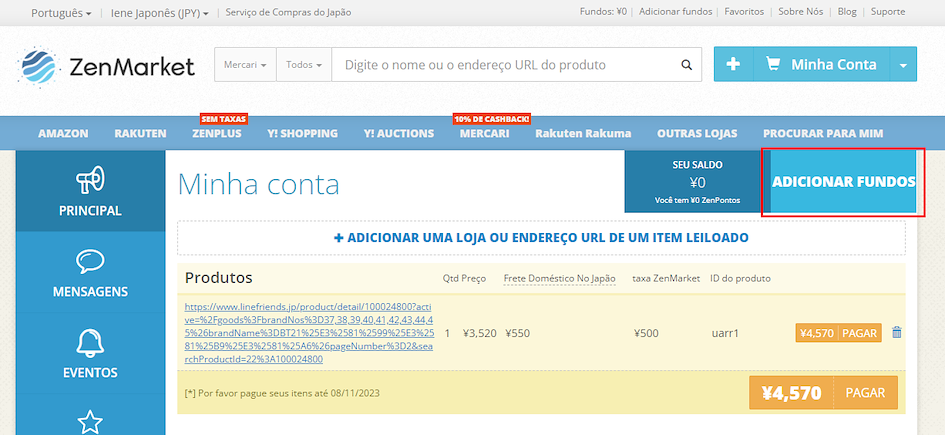
Task: Open the Mercari store selector dropdown
Action: 245,64
